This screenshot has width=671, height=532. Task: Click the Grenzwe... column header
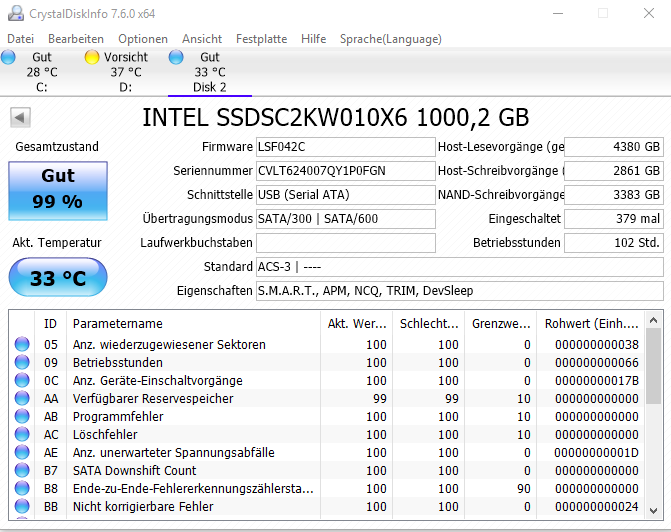tap(501, 324)
